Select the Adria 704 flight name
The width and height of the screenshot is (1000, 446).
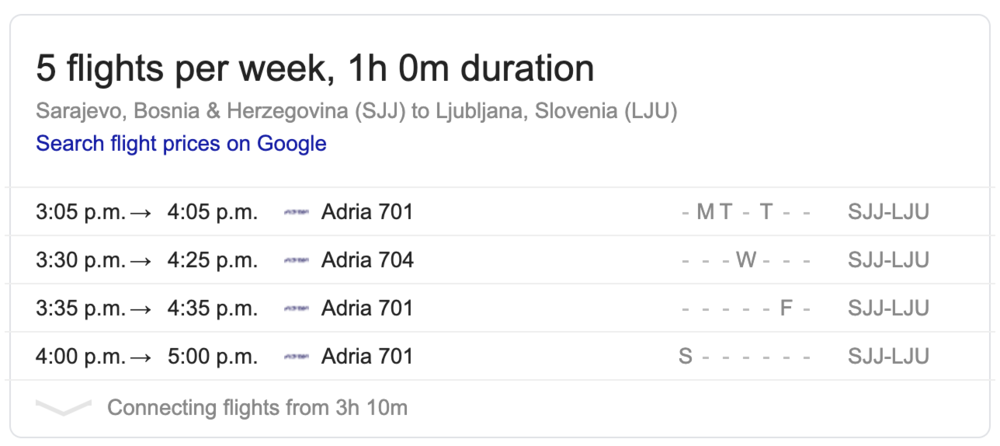(x=367, y=260)
